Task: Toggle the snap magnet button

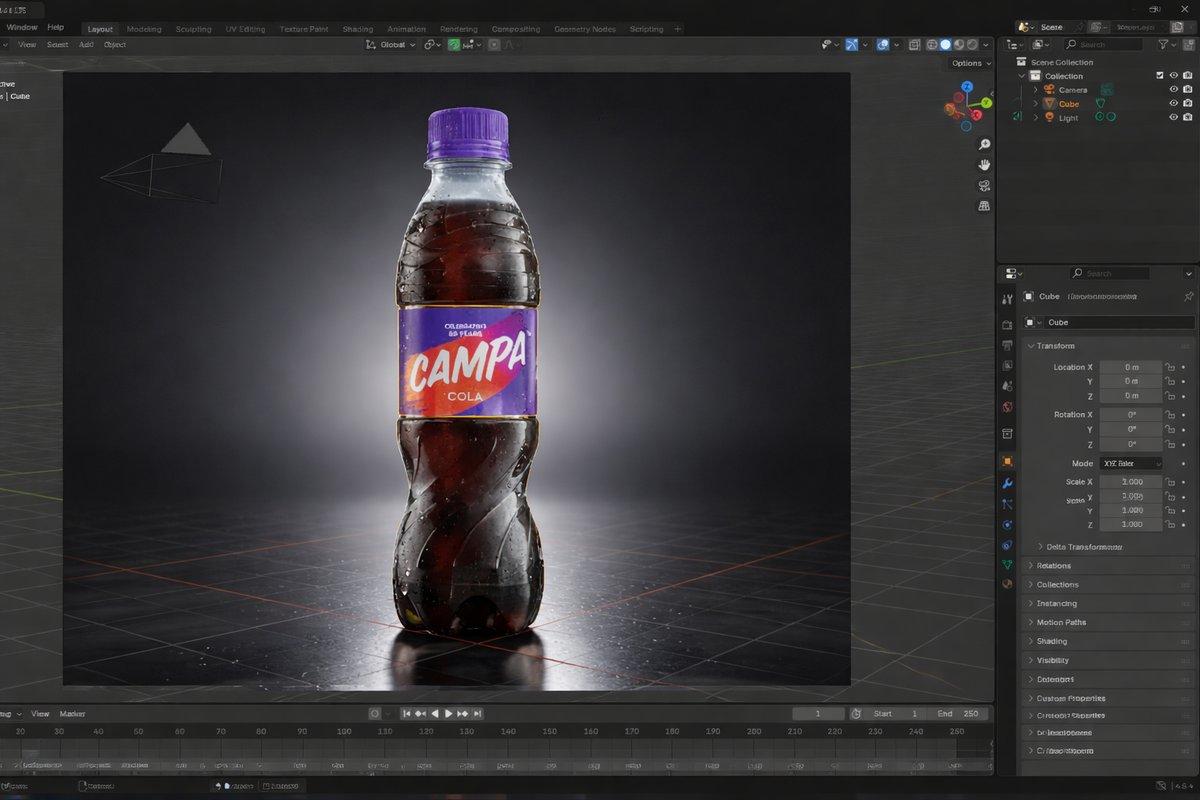Action: coord(455,44)
